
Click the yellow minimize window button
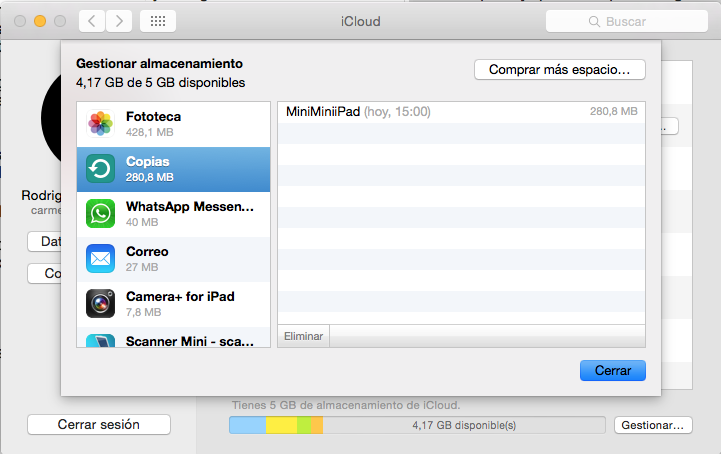point(40,21)
